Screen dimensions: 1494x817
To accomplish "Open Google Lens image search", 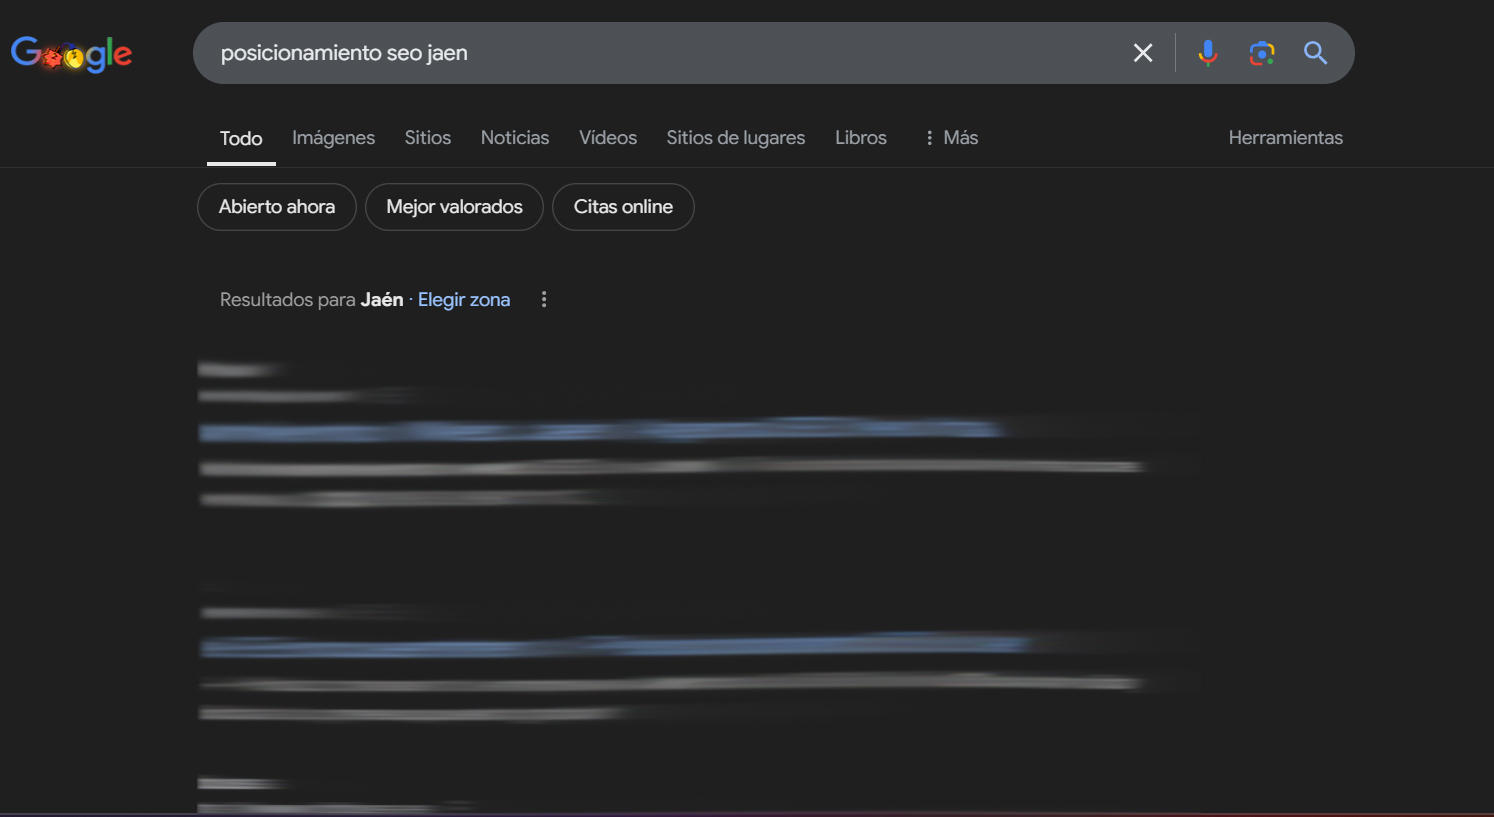I will click(1261, 53).
